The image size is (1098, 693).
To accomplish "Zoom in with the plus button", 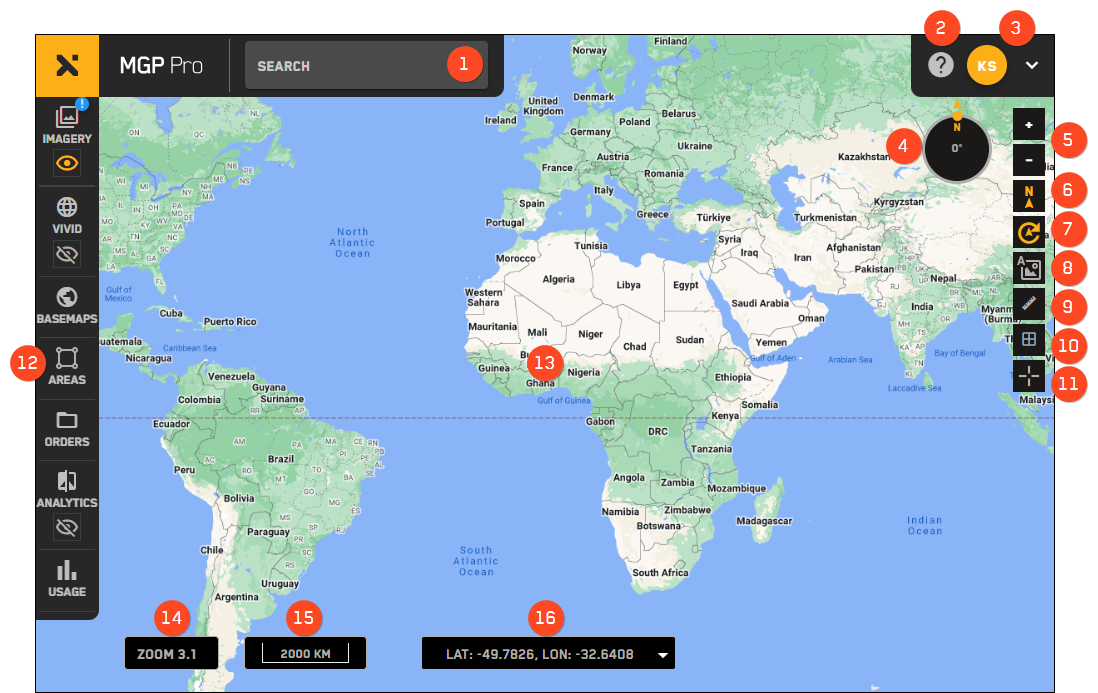I will point(1029,125).
